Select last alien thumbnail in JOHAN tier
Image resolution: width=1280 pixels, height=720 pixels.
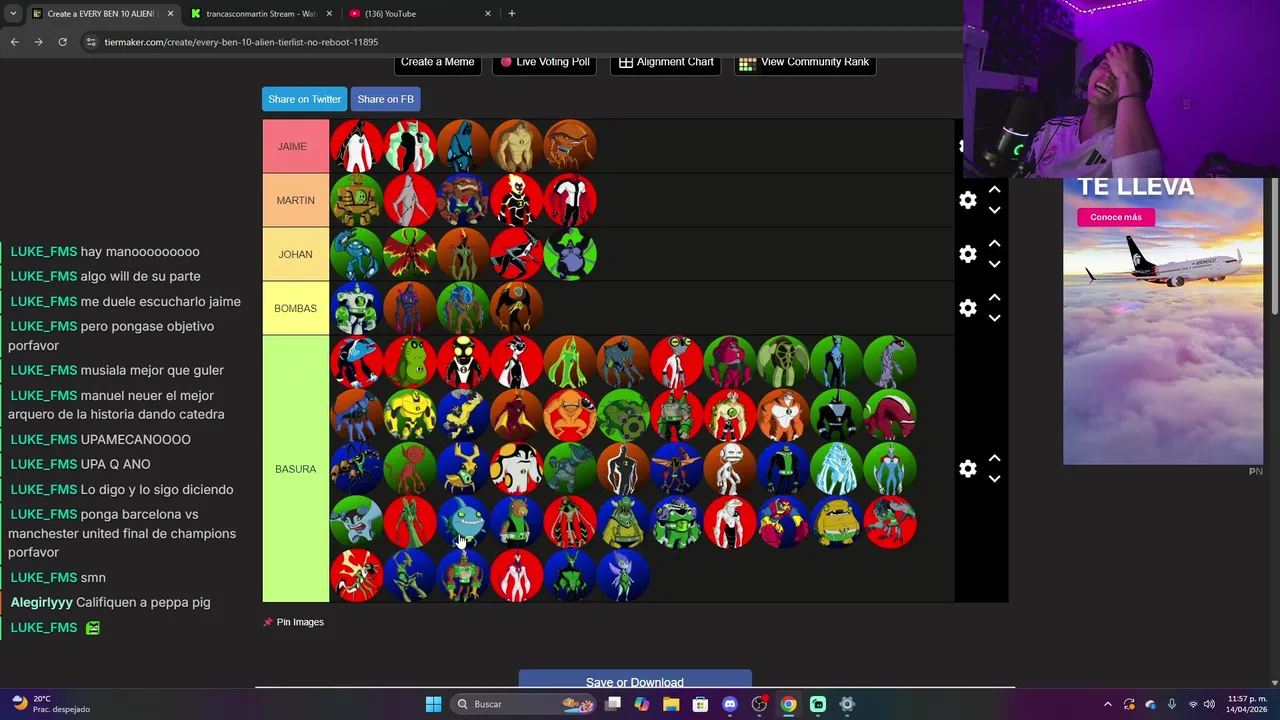click(x=570, y=254)
